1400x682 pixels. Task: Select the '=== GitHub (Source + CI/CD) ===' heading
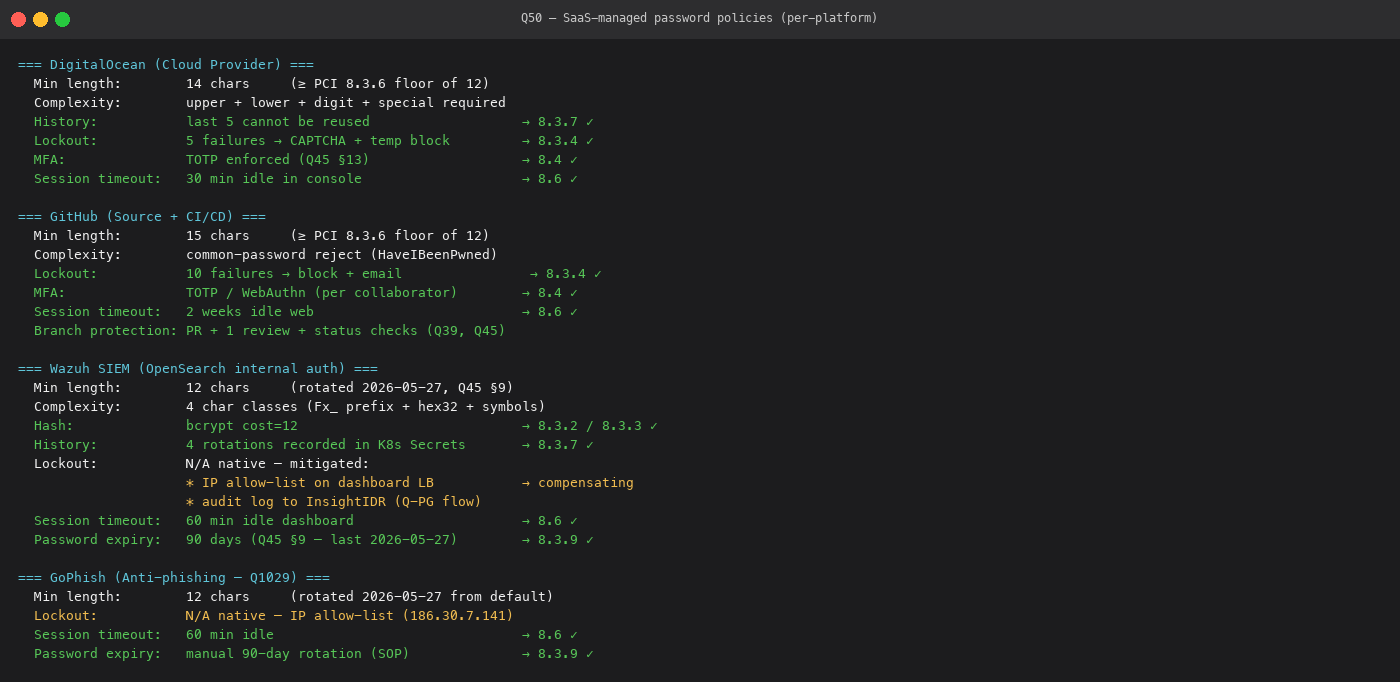(142, 216)
